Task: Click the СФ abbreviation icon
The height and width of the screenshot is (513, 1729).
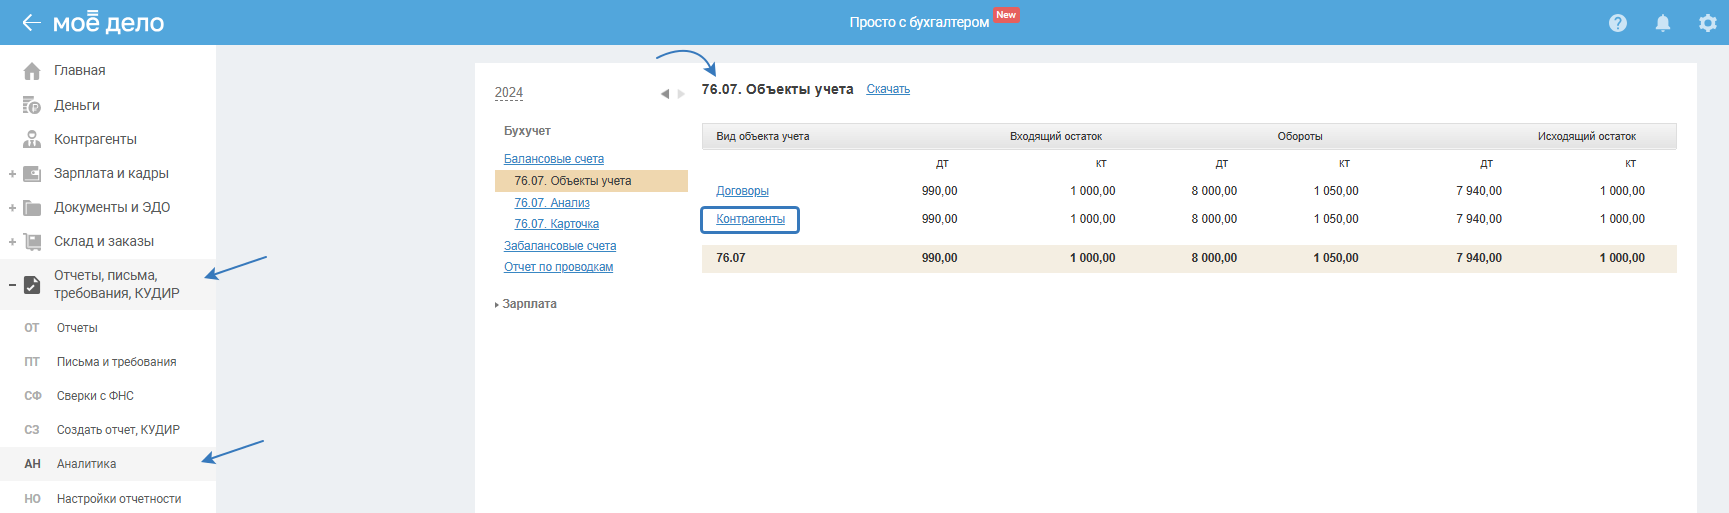Action: tap(32, 396)
